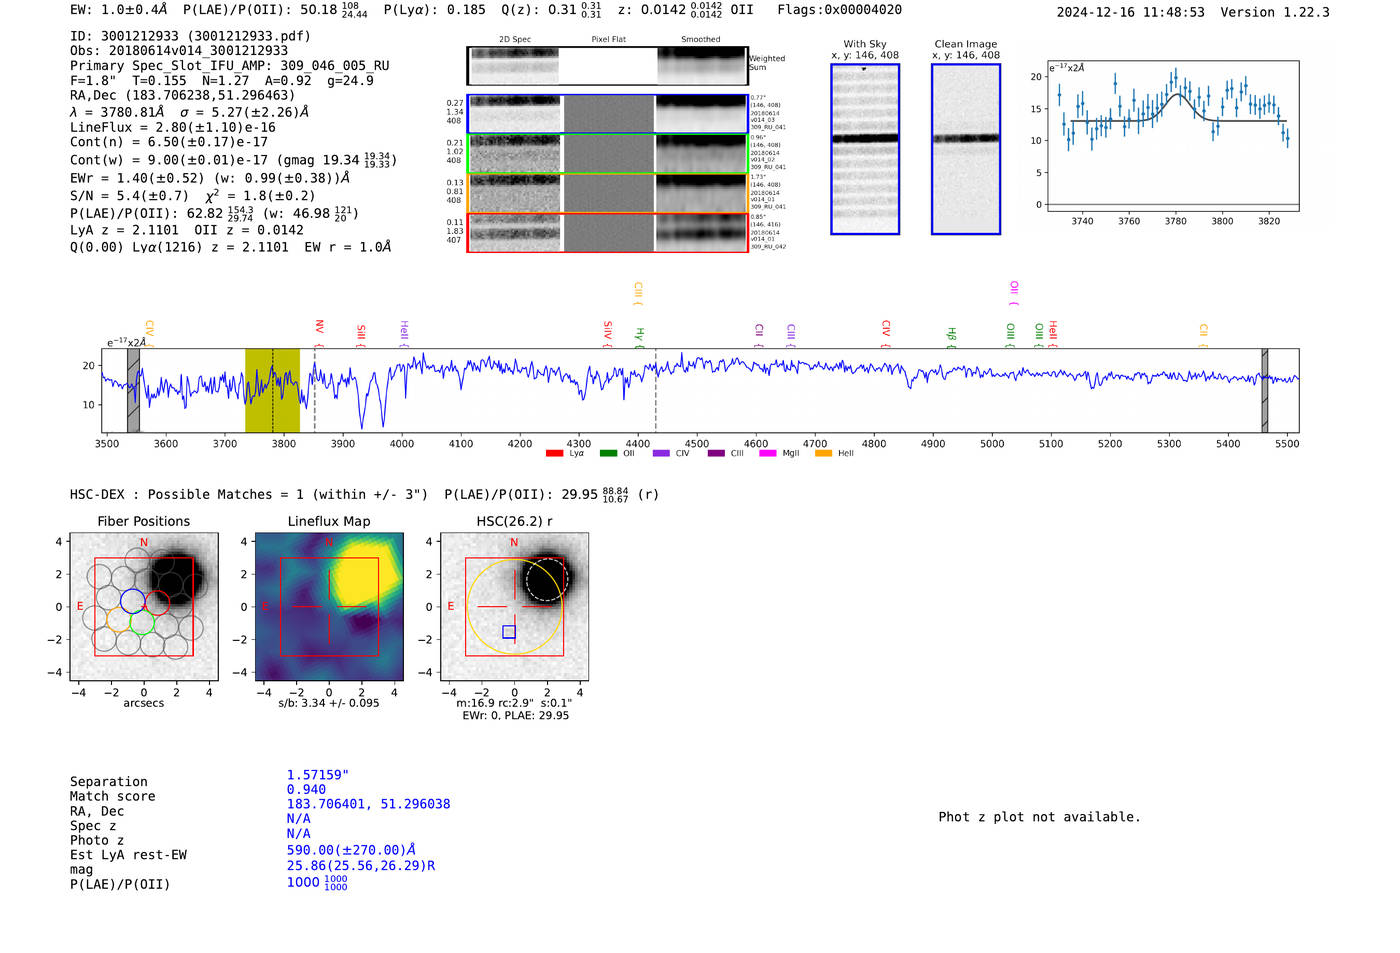This screenshot has height=953, width=1400.
Task: Click the green OII legend swatch
Action: tap(608, 454)
